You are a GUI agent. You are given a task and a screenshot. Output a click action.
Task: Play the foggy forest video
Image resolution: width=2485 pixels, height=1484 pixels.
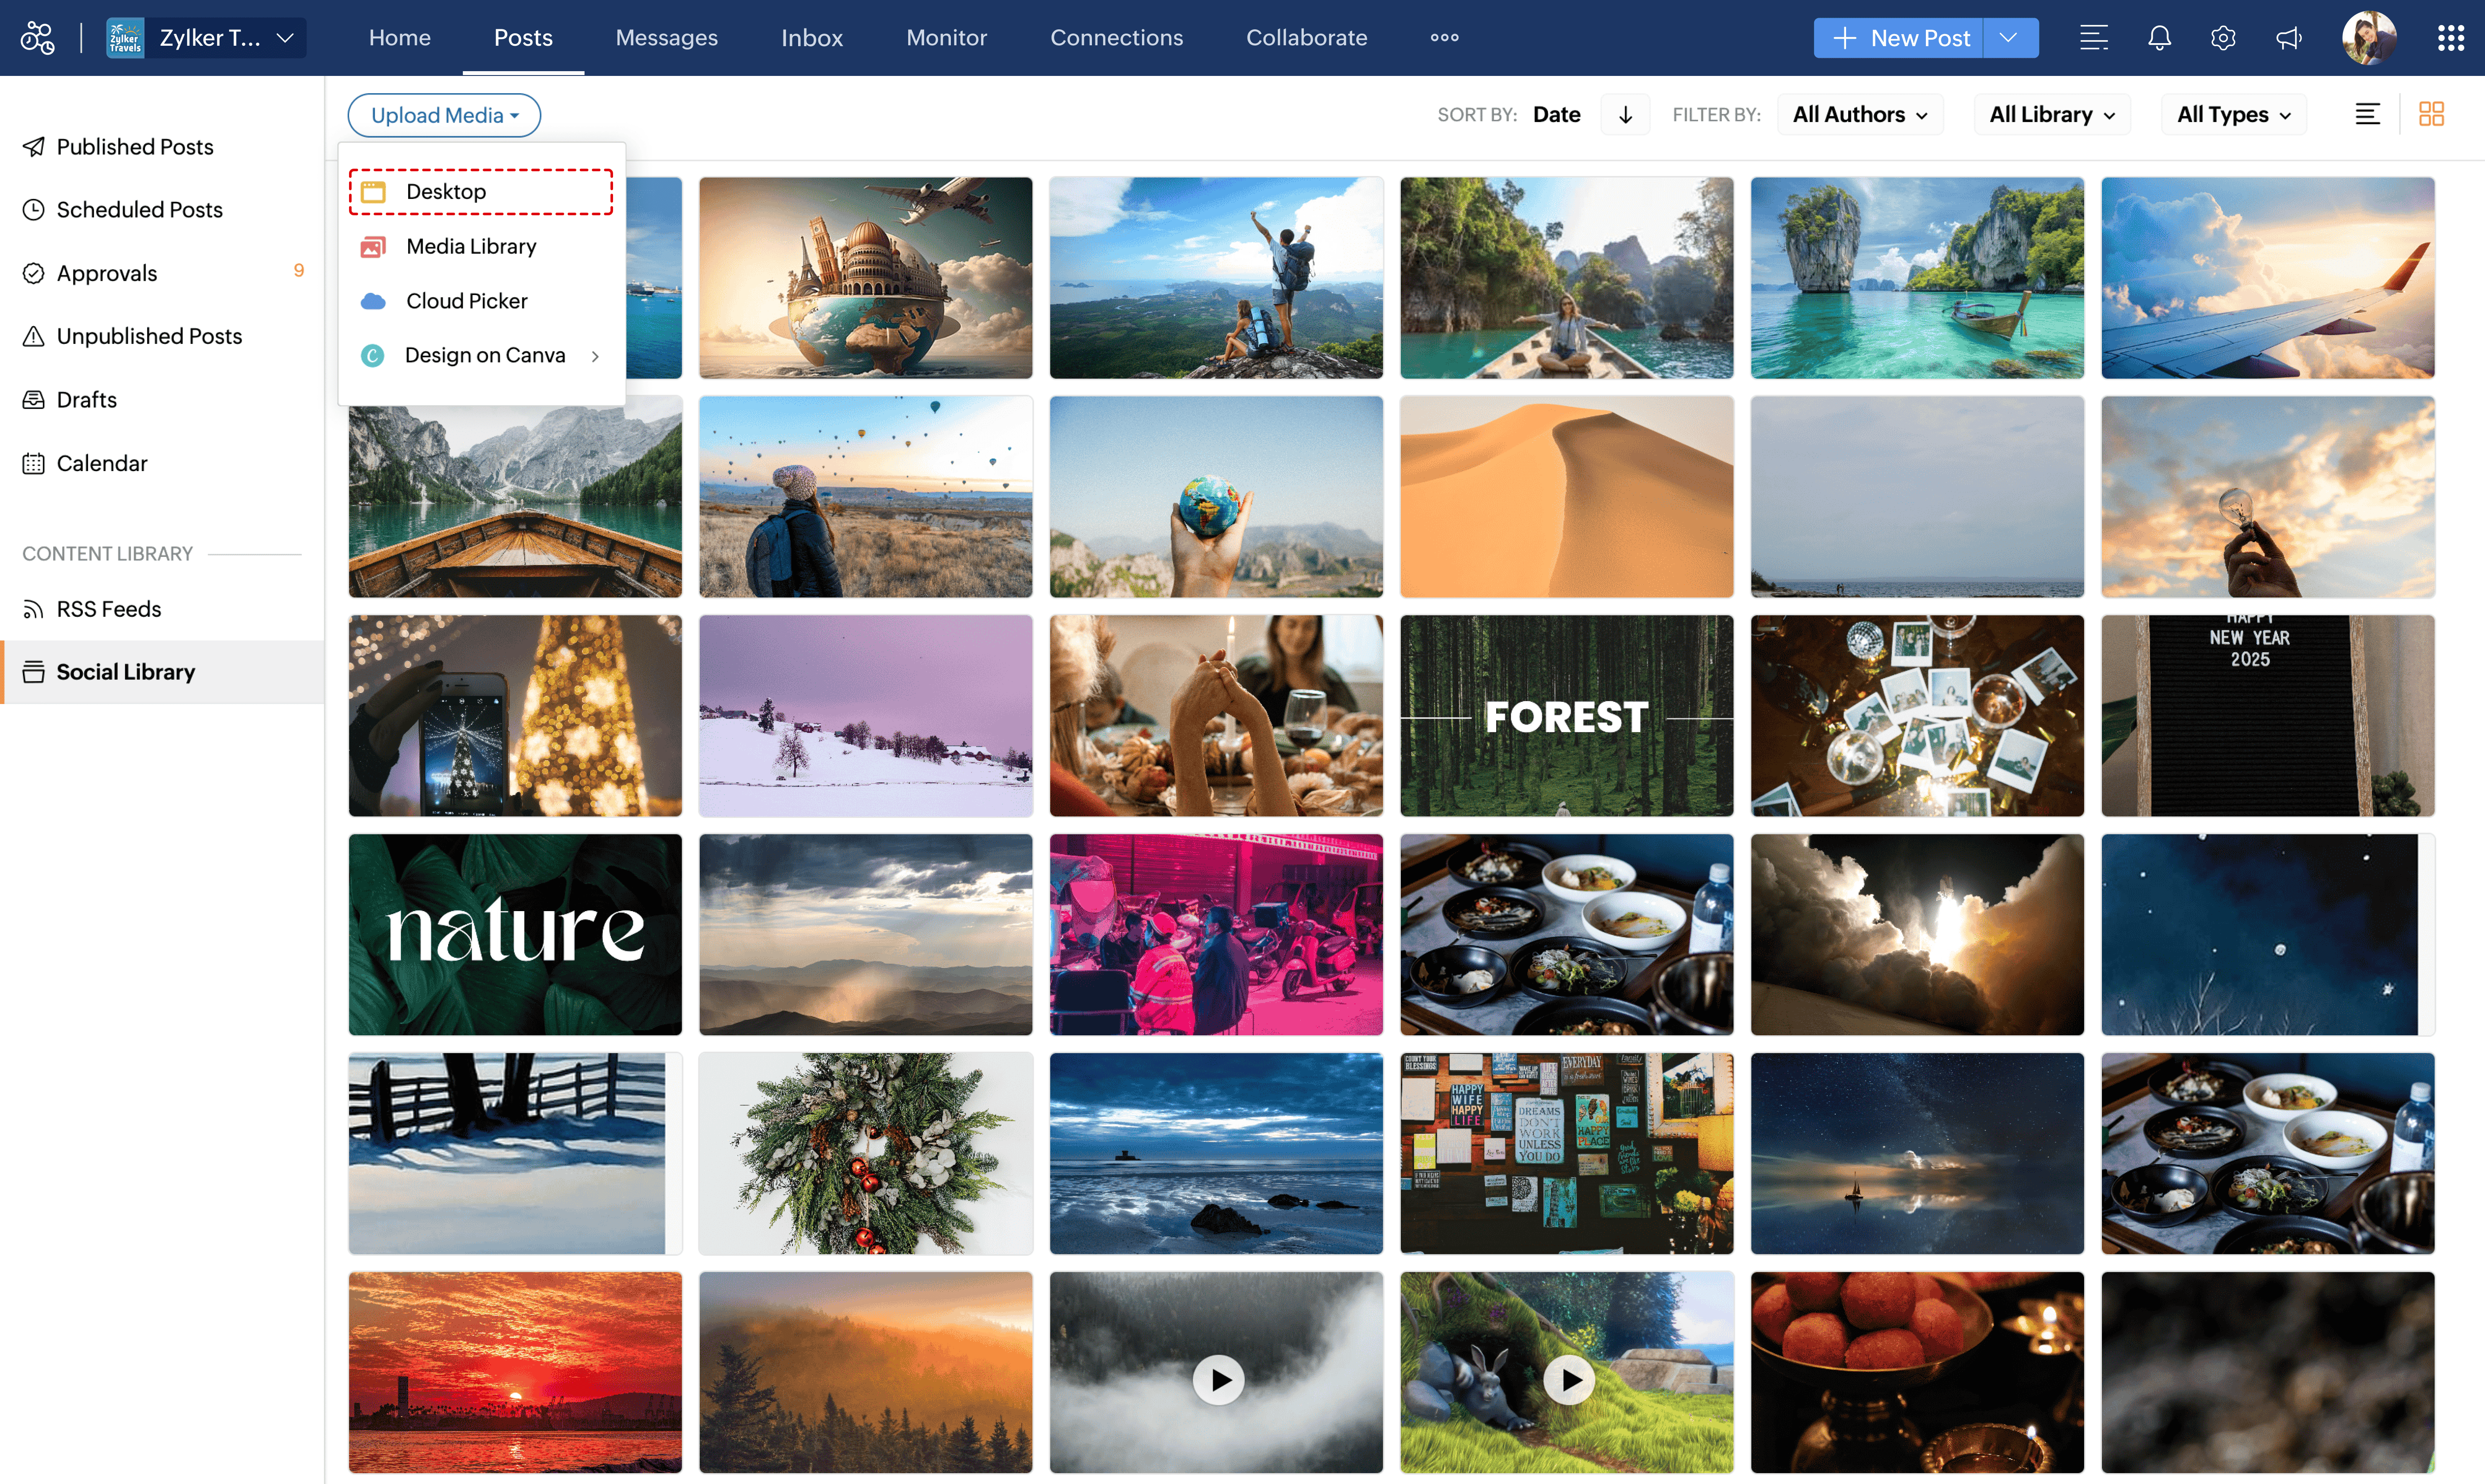pyautogui.click(x=1218, y=1380)
